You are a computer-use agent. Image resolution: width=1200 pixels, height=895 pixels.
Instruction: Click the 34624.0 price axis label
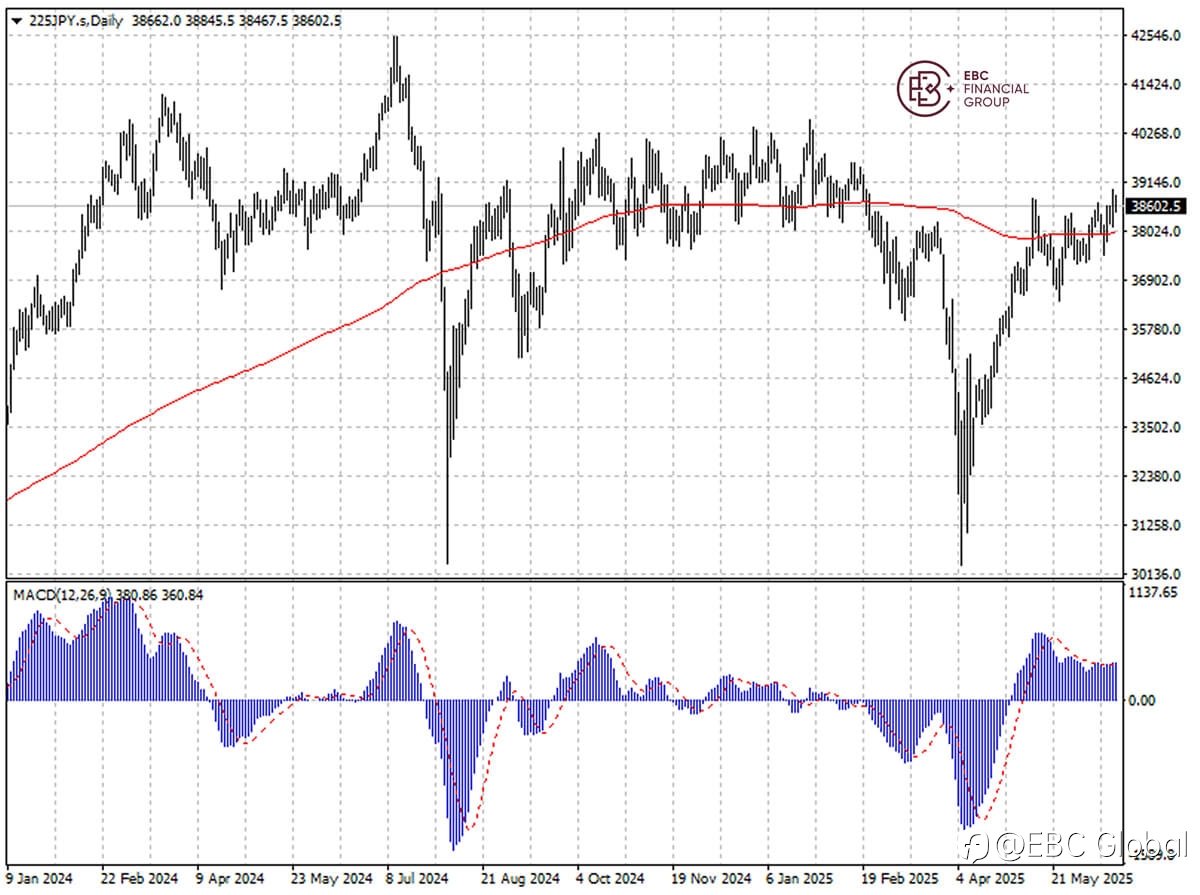point(1156,378)
